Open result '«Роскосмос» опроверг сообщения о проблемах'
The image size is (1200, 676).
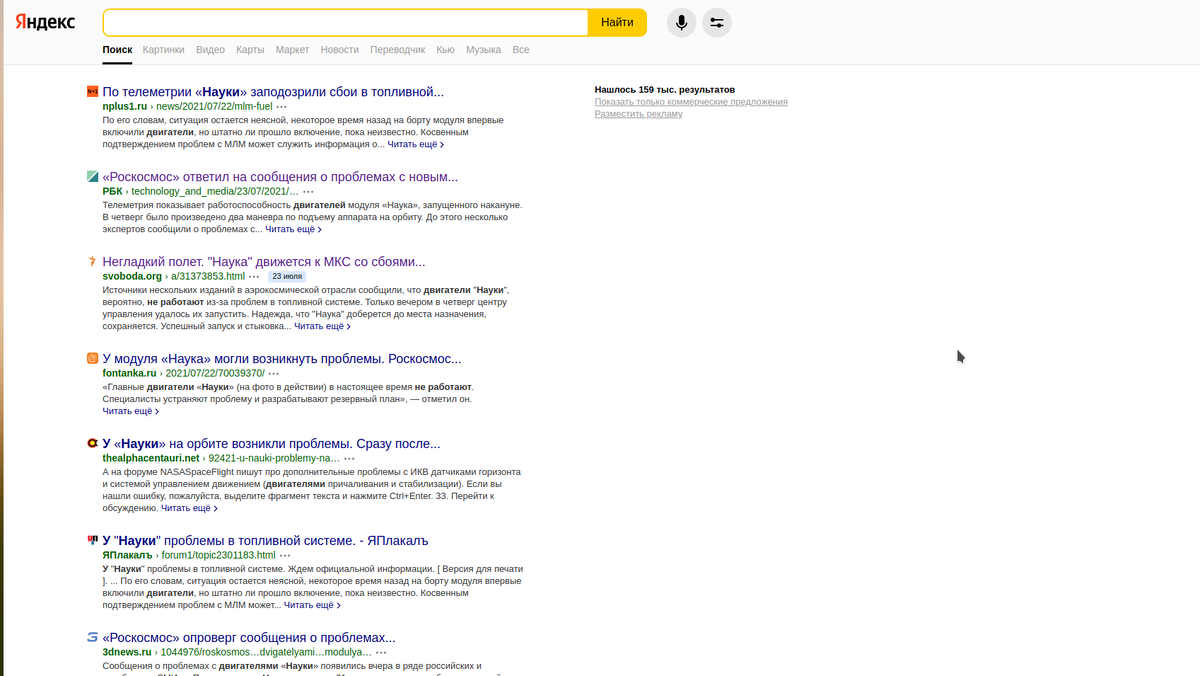coord(249,638)
